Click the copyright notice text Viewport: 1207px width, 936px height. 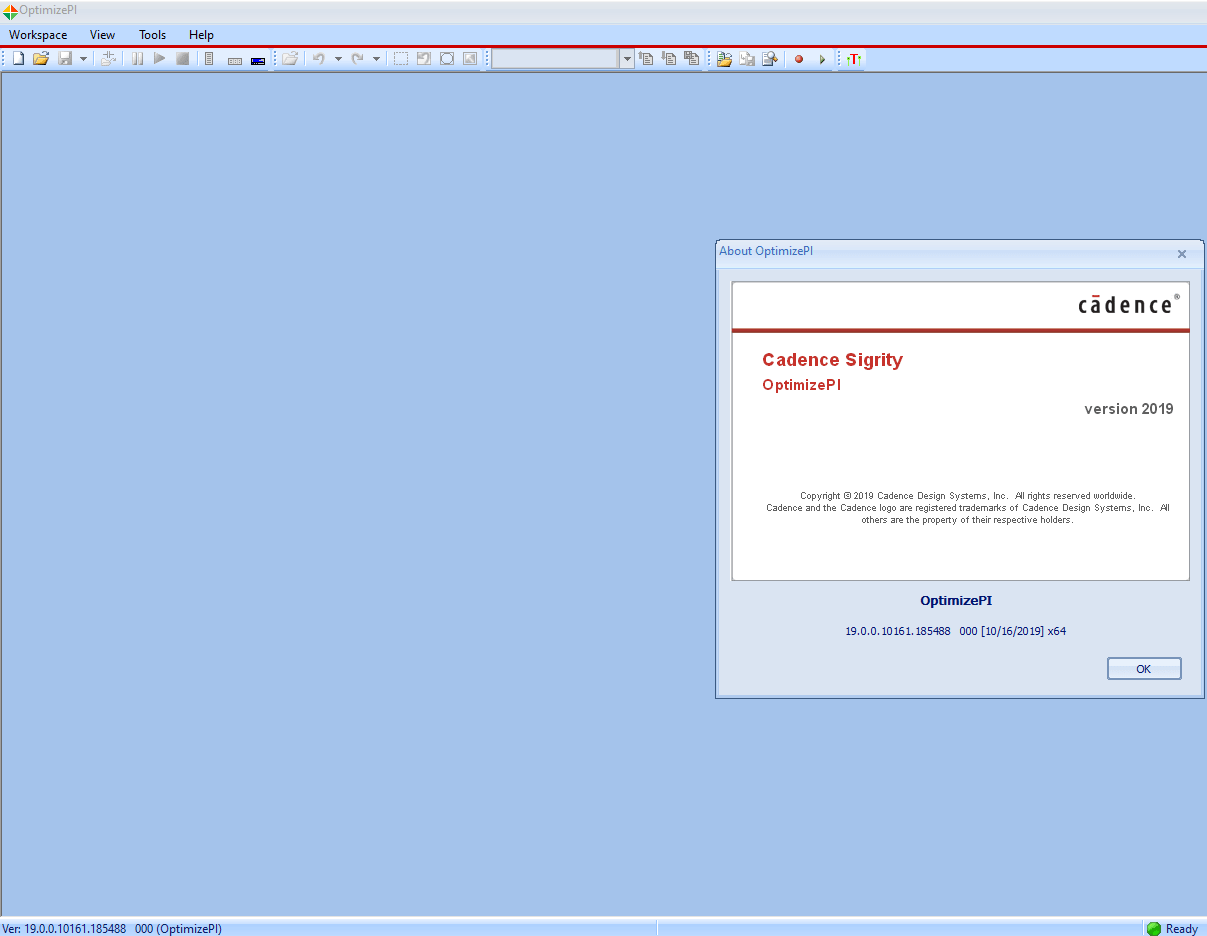click(967, 508)
